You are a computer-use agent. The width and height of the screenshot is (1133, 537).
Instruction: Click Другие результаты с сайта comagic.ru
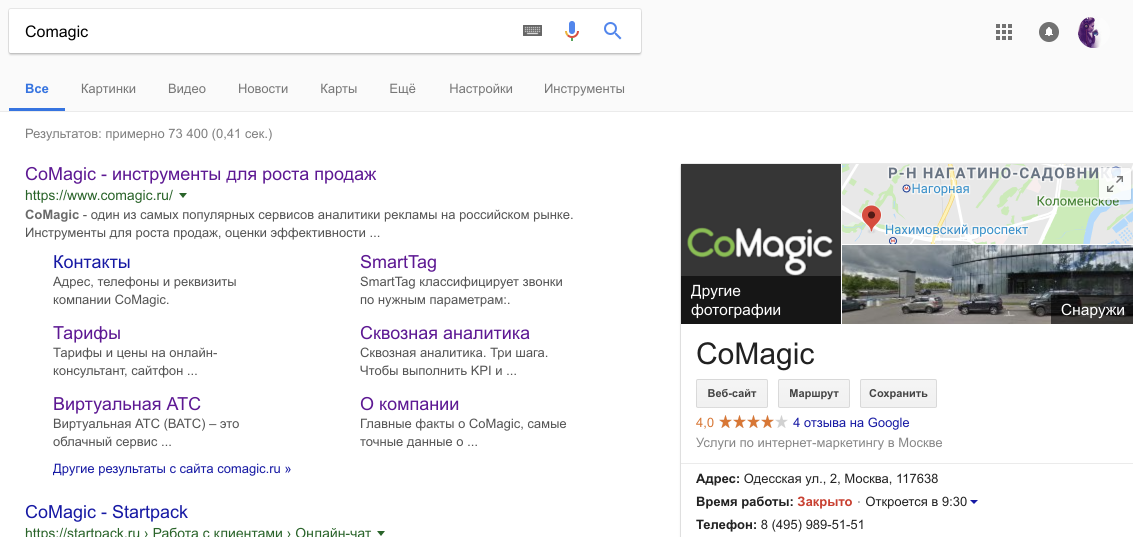click(x=172, y=468)
